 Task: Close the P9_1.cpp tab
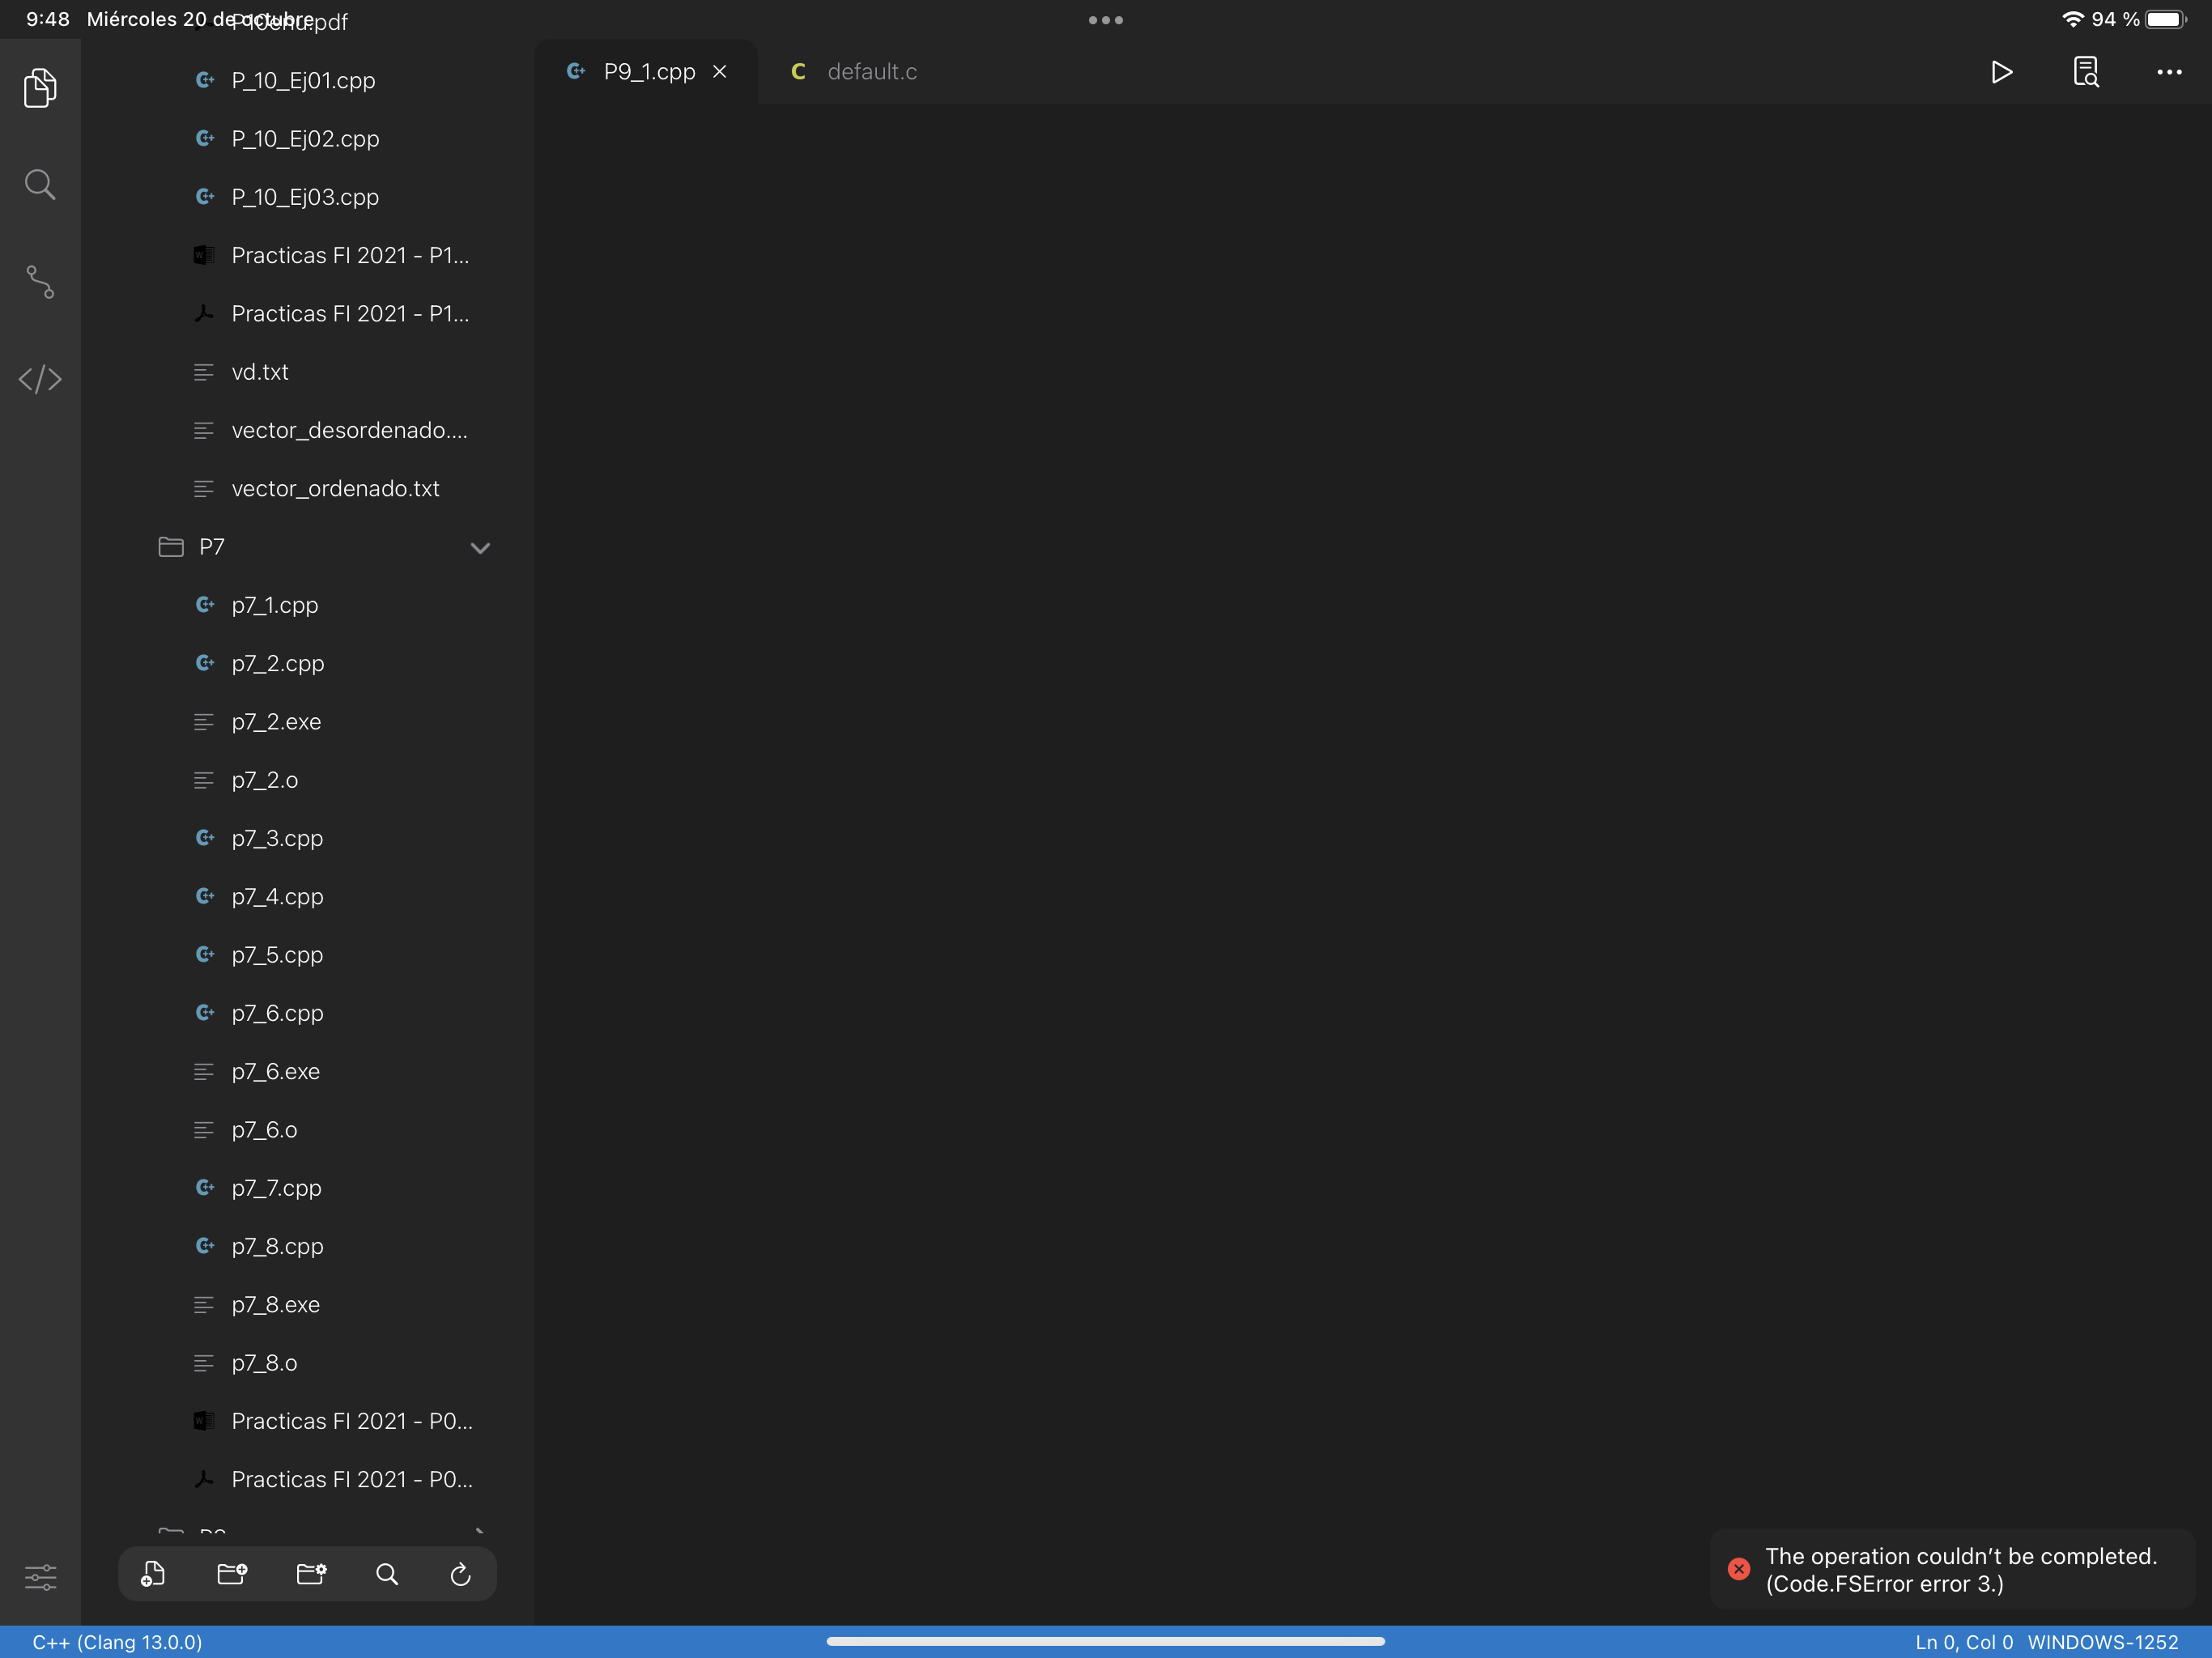pos(720,72)
